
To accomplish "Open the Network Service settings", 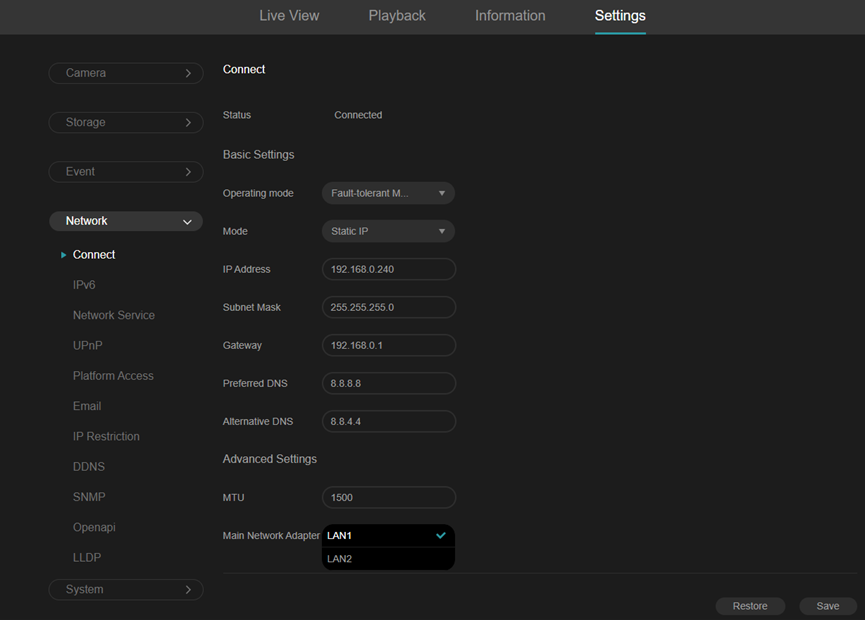I will point(113,314).
